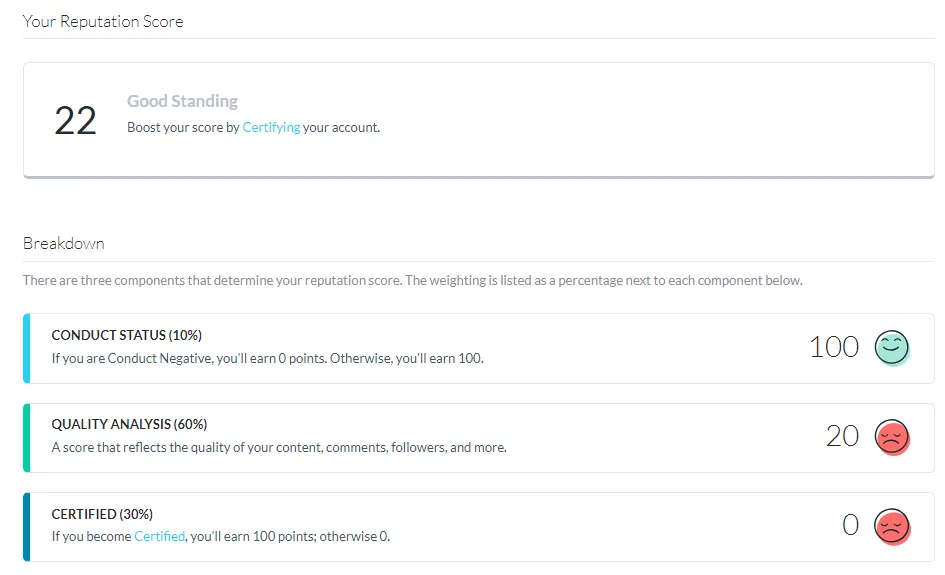Click the light blue Conduct Status color bar
945x575 pixels.
pyautogui.click(x=27, y=348)
